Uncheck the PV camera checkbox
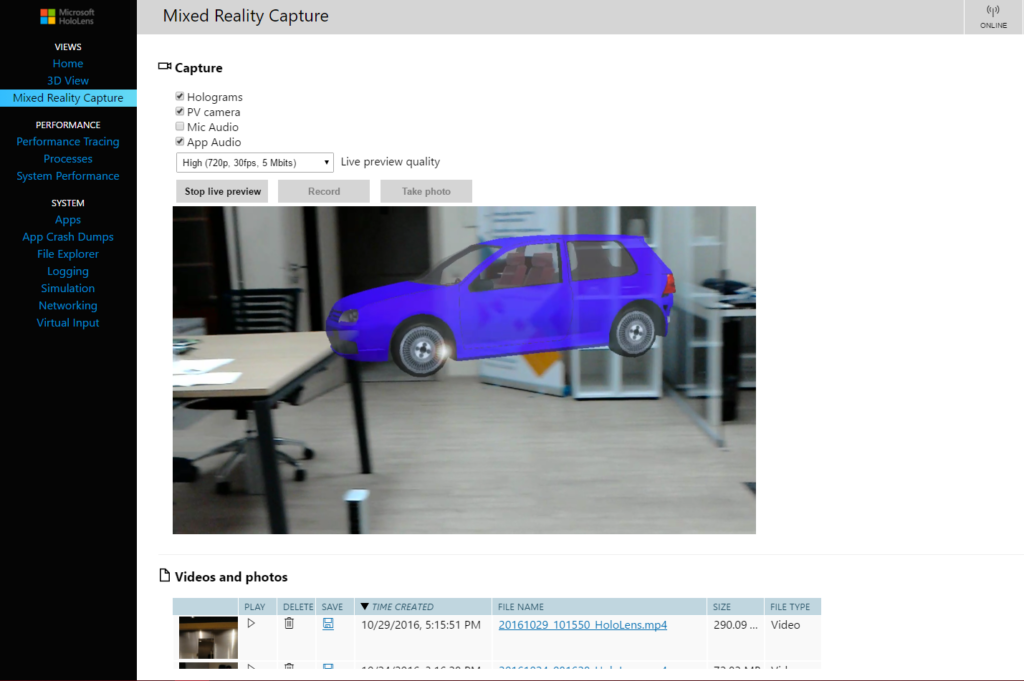 tap(180, 112)
